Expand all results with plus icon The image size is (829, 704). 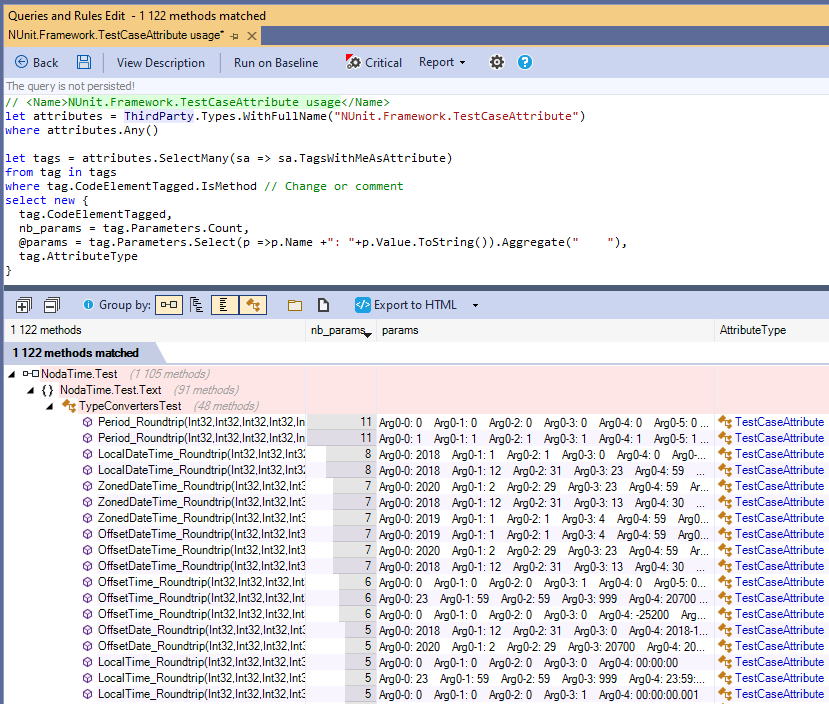24,305
